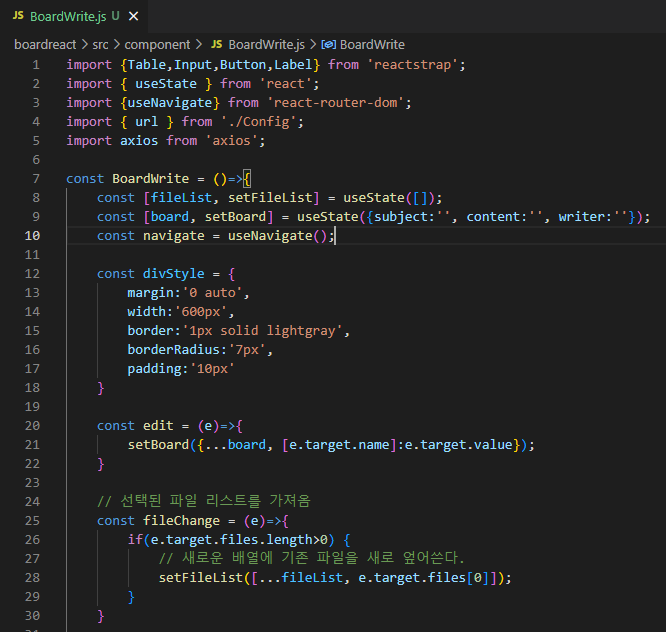Click the BoardWrite symbol in the breadcrumb
666x632 pixels.
pos(372,44)
